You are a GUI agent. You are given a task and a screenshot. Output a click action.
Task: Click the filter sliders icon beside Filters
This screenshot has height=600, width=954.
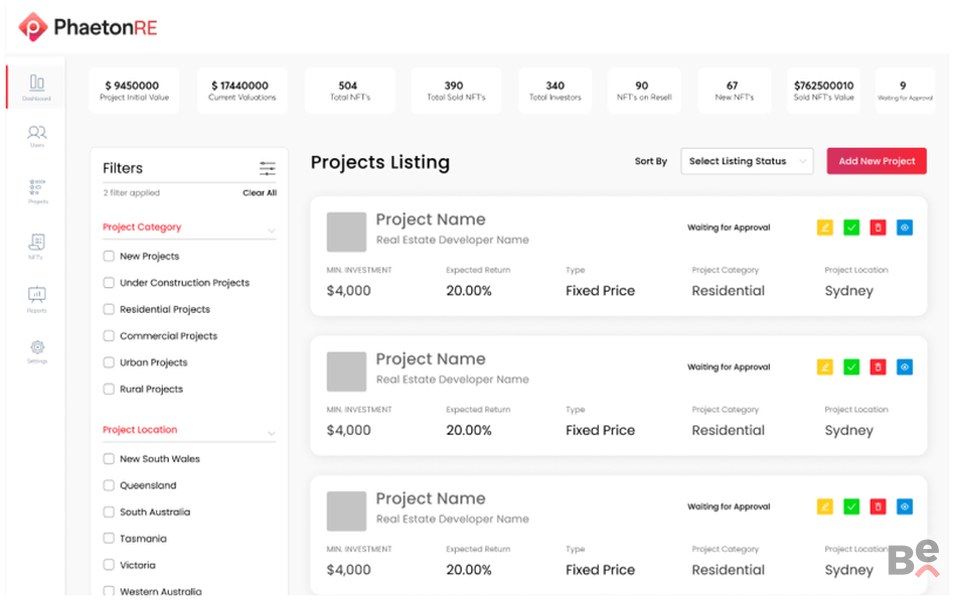pos(267,168)
